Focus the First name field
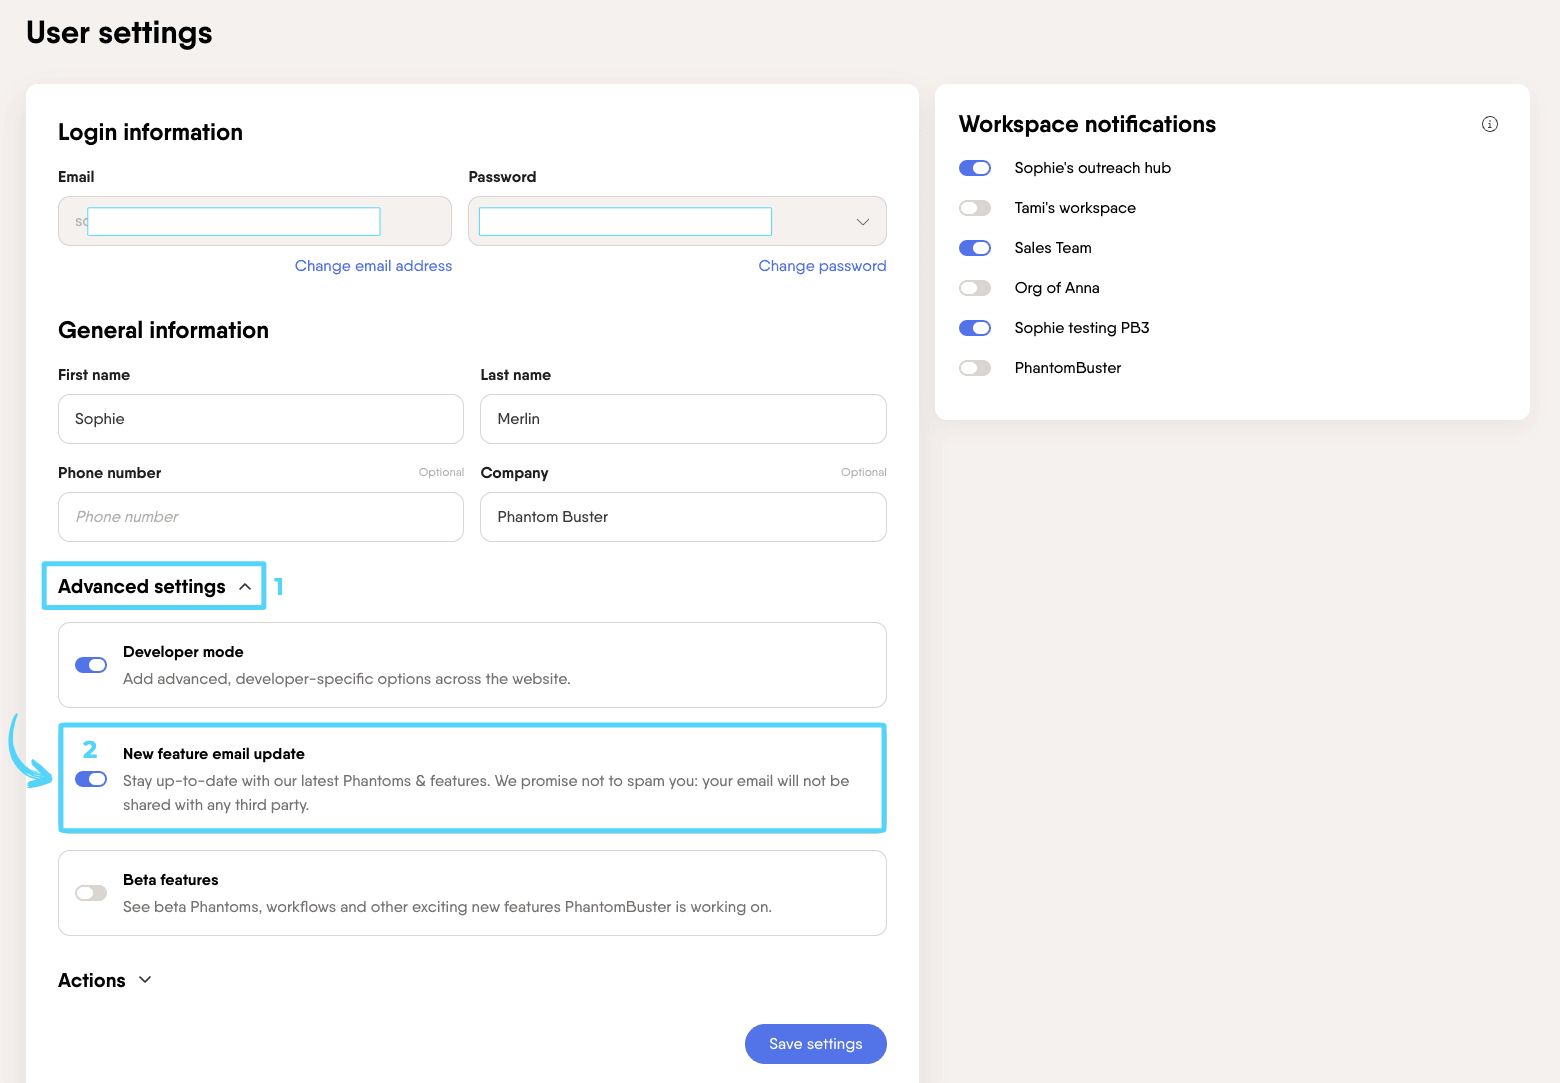Image resolution: width=1560 pixels, height=1083 pixels. (x=261, y=419)
